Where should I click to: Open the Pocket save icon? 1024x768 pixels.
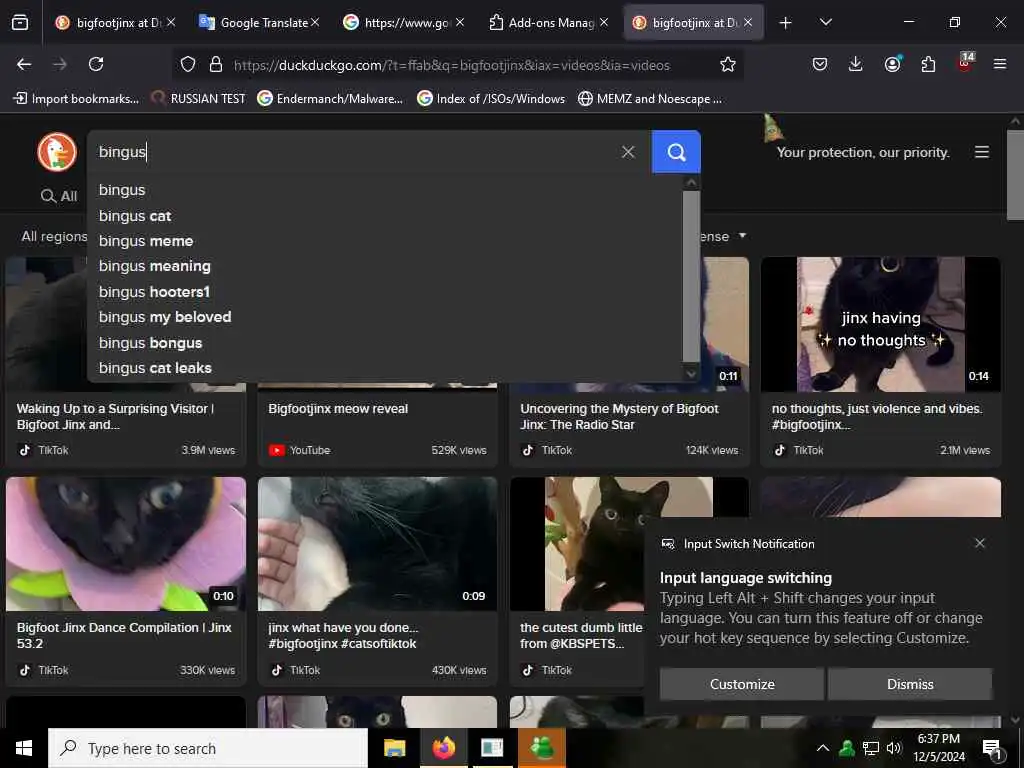coord(820,64)
